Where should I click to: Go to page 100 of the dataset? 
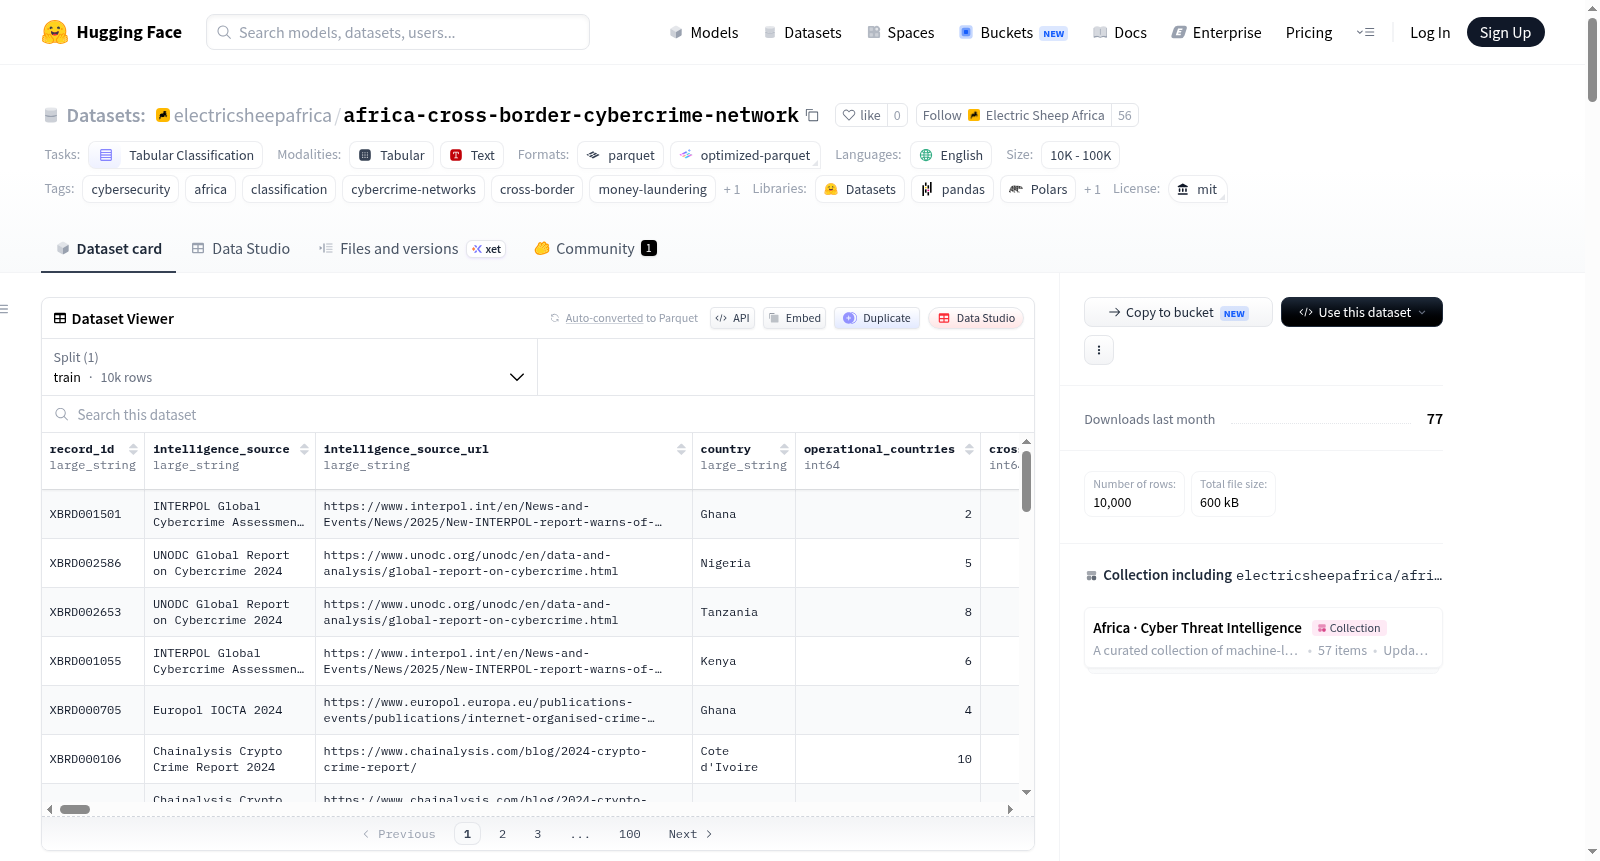point(630,834)
